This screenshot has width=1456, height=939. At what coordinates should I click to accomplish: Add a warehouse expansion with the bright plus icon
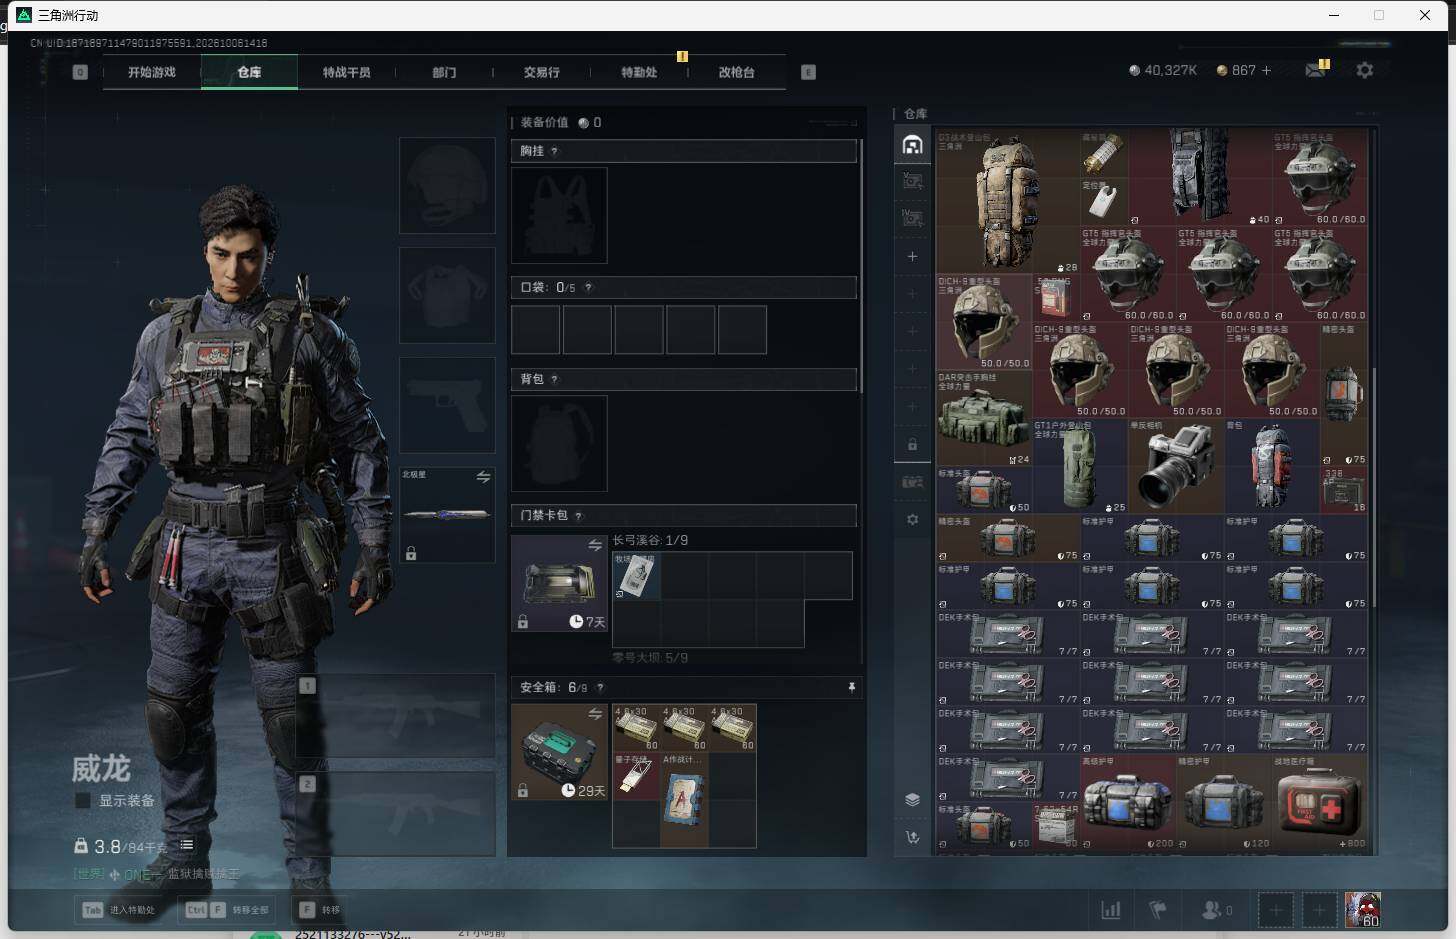click(912, 256)
